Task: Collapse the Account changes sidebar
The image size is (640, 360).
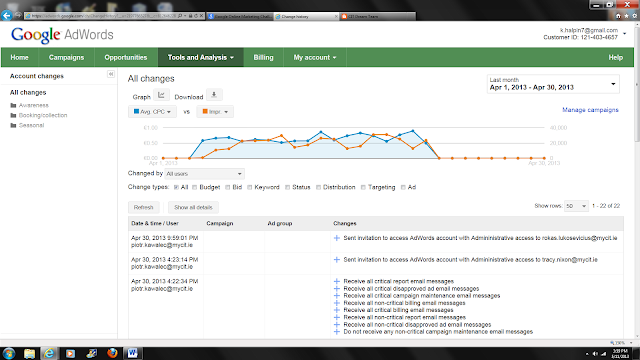Action: point(111,74)
